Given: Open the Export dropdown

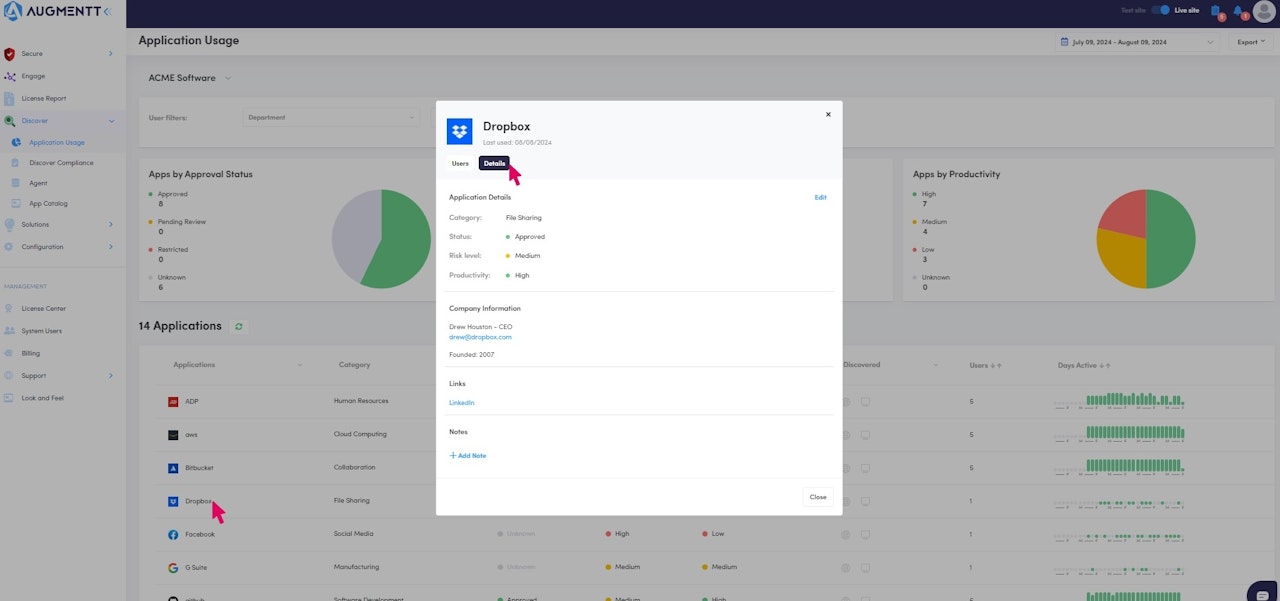Looking at the screenshot, I should tap(1250, 42).
